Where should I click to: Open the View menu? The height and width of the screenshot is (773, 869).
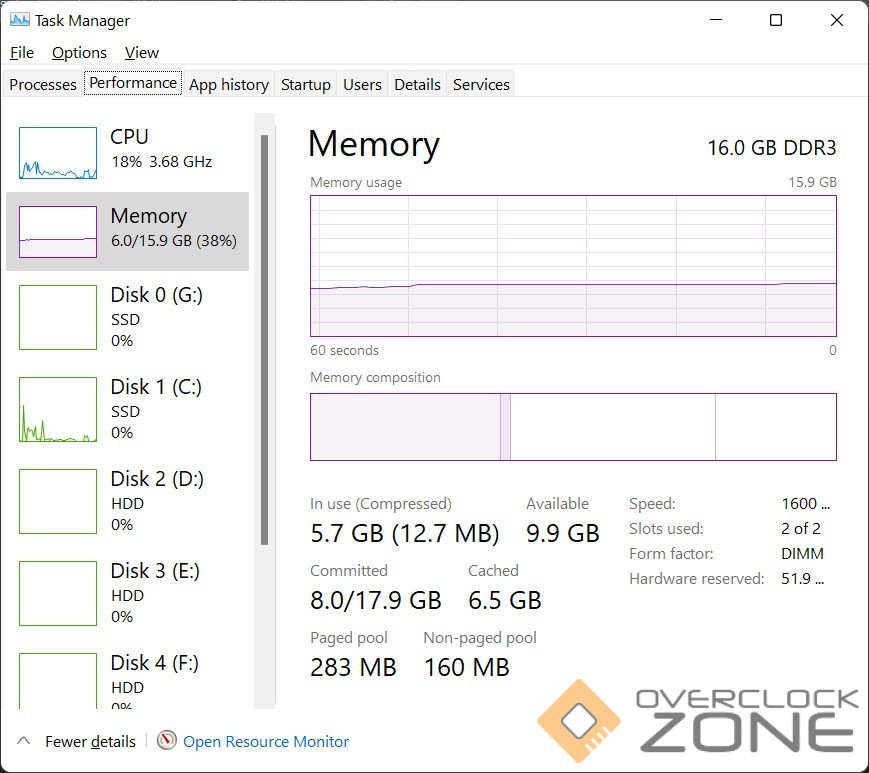pos(142,53)
